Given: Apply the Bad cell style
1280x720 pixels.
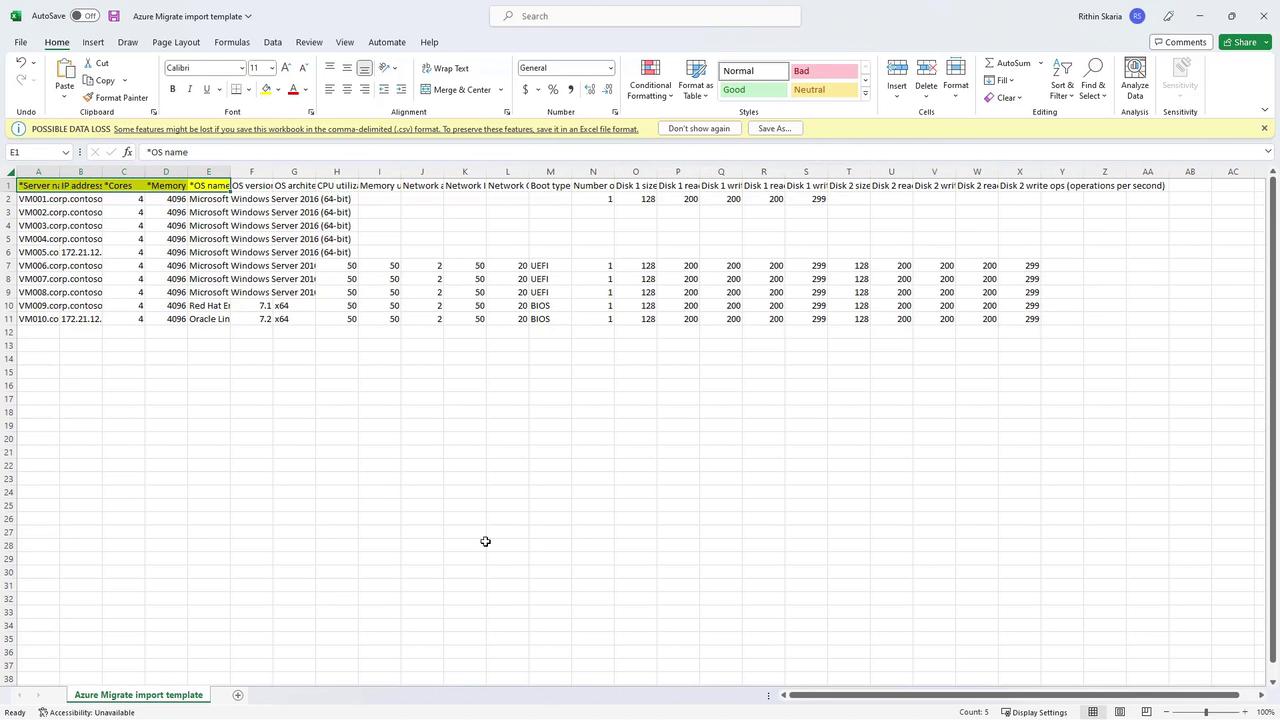Looking at the screenshot, I should tap(824, 71).
